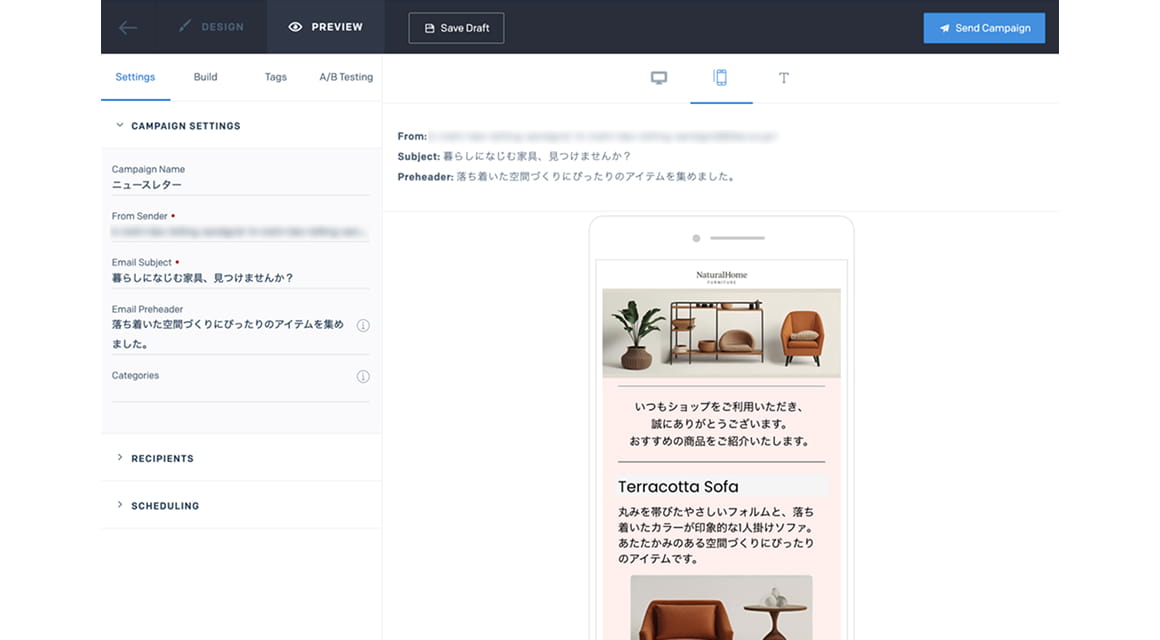Expand the Recipients section
The height and width of the screenshot is (640, 1160).
[x=162, y=458]
